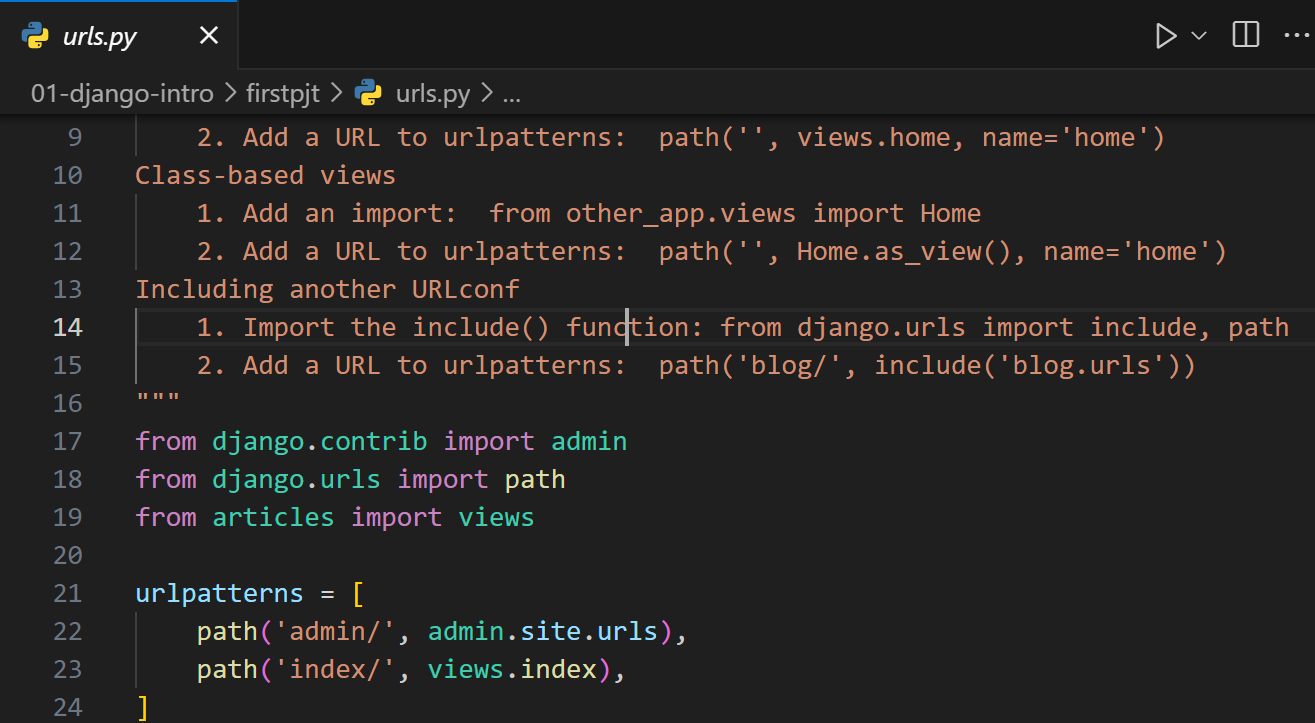Screen dimensions: 1315x723
Task: Click the opening bracket on line 21
Action: pos(358,593)
